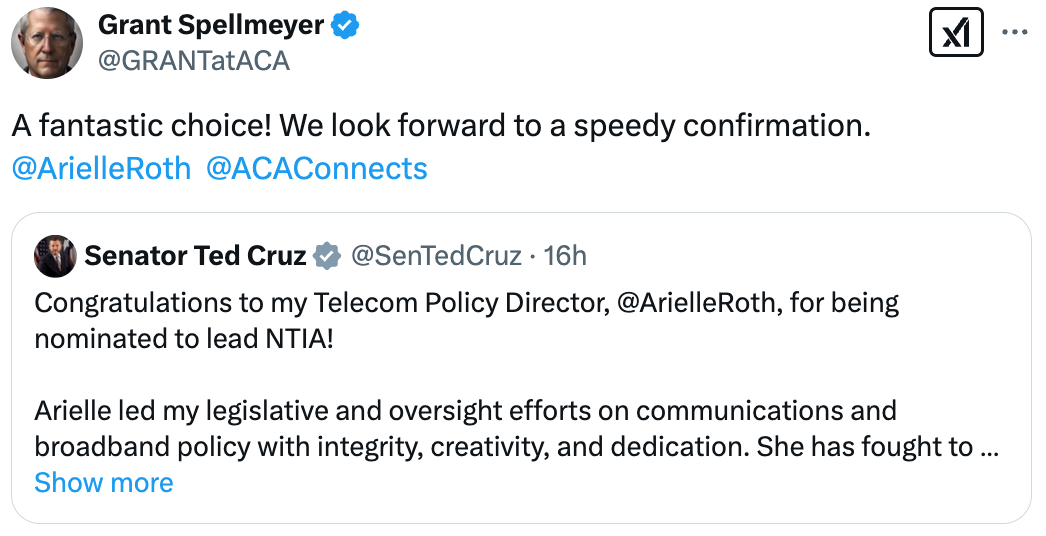The image size is (1046, 536).
Task: Click Grant Spellmeyer's profile avatar
Action: pyautogui.click(x=47, y=43)
